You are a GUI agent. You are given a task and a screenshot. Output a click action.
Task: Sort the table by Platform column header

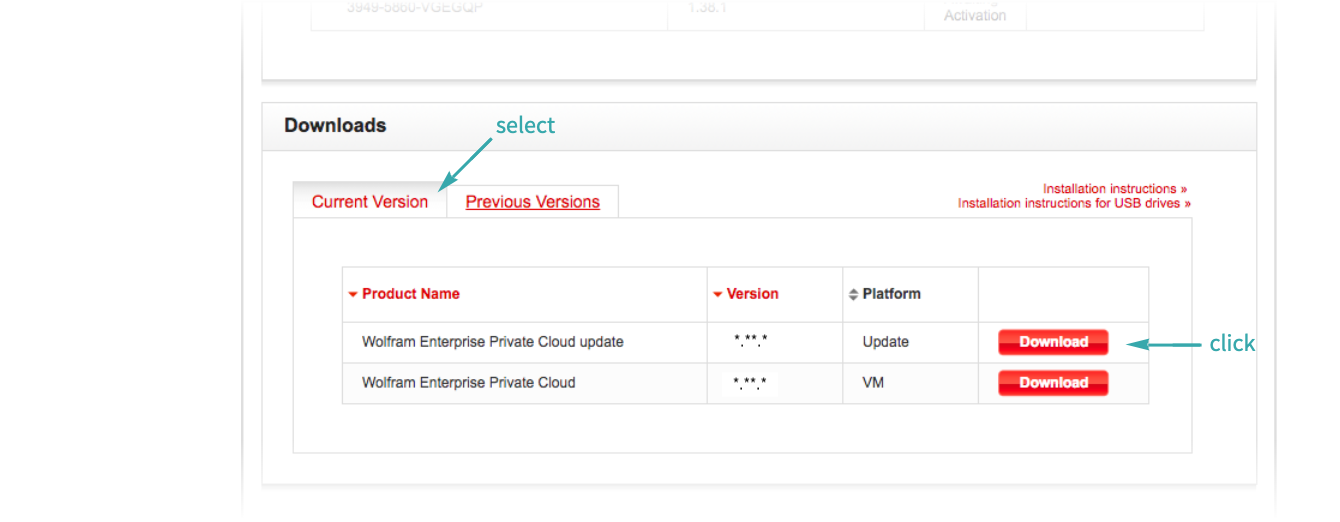(x=891, y=294)
